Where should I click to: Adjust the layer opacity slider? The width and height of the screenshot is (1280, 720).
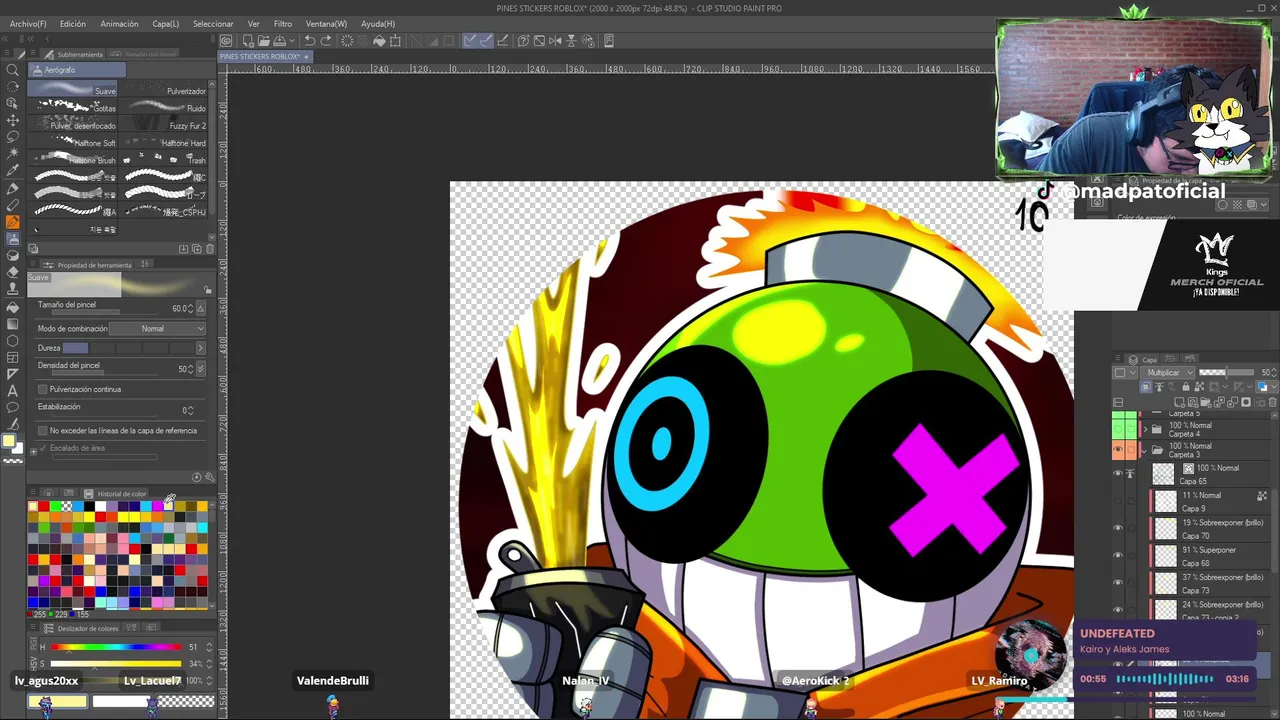pos(1226,372)
